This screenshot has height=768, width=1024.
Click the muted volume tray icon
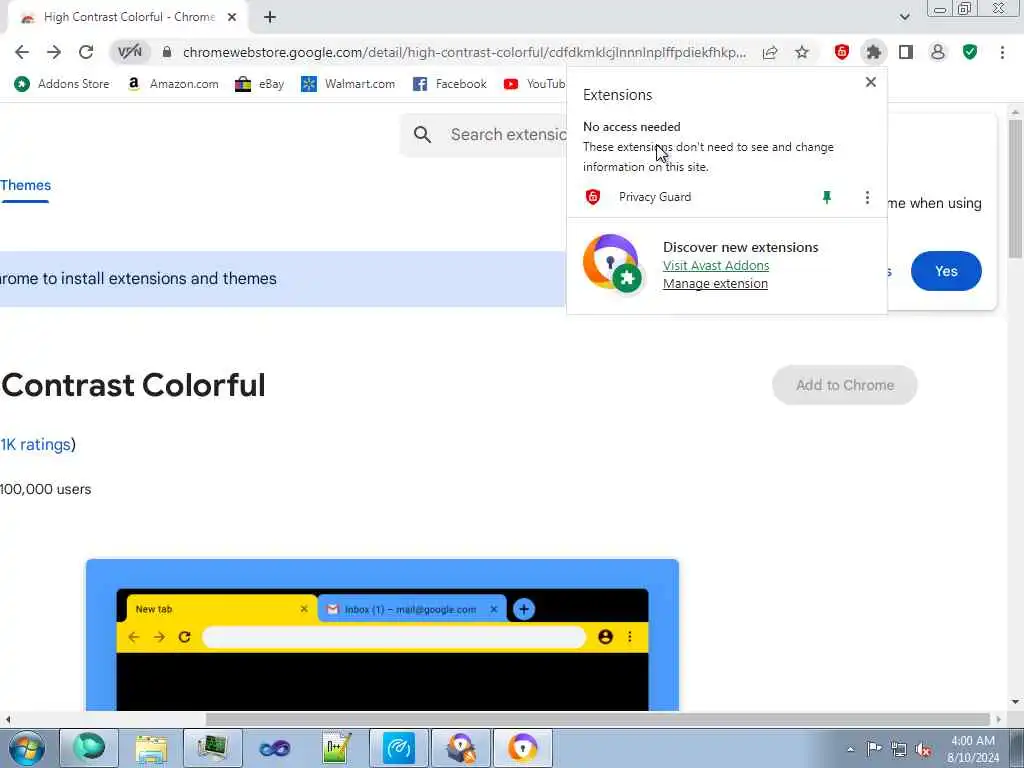pyautogui.click(x=923, y=749)
